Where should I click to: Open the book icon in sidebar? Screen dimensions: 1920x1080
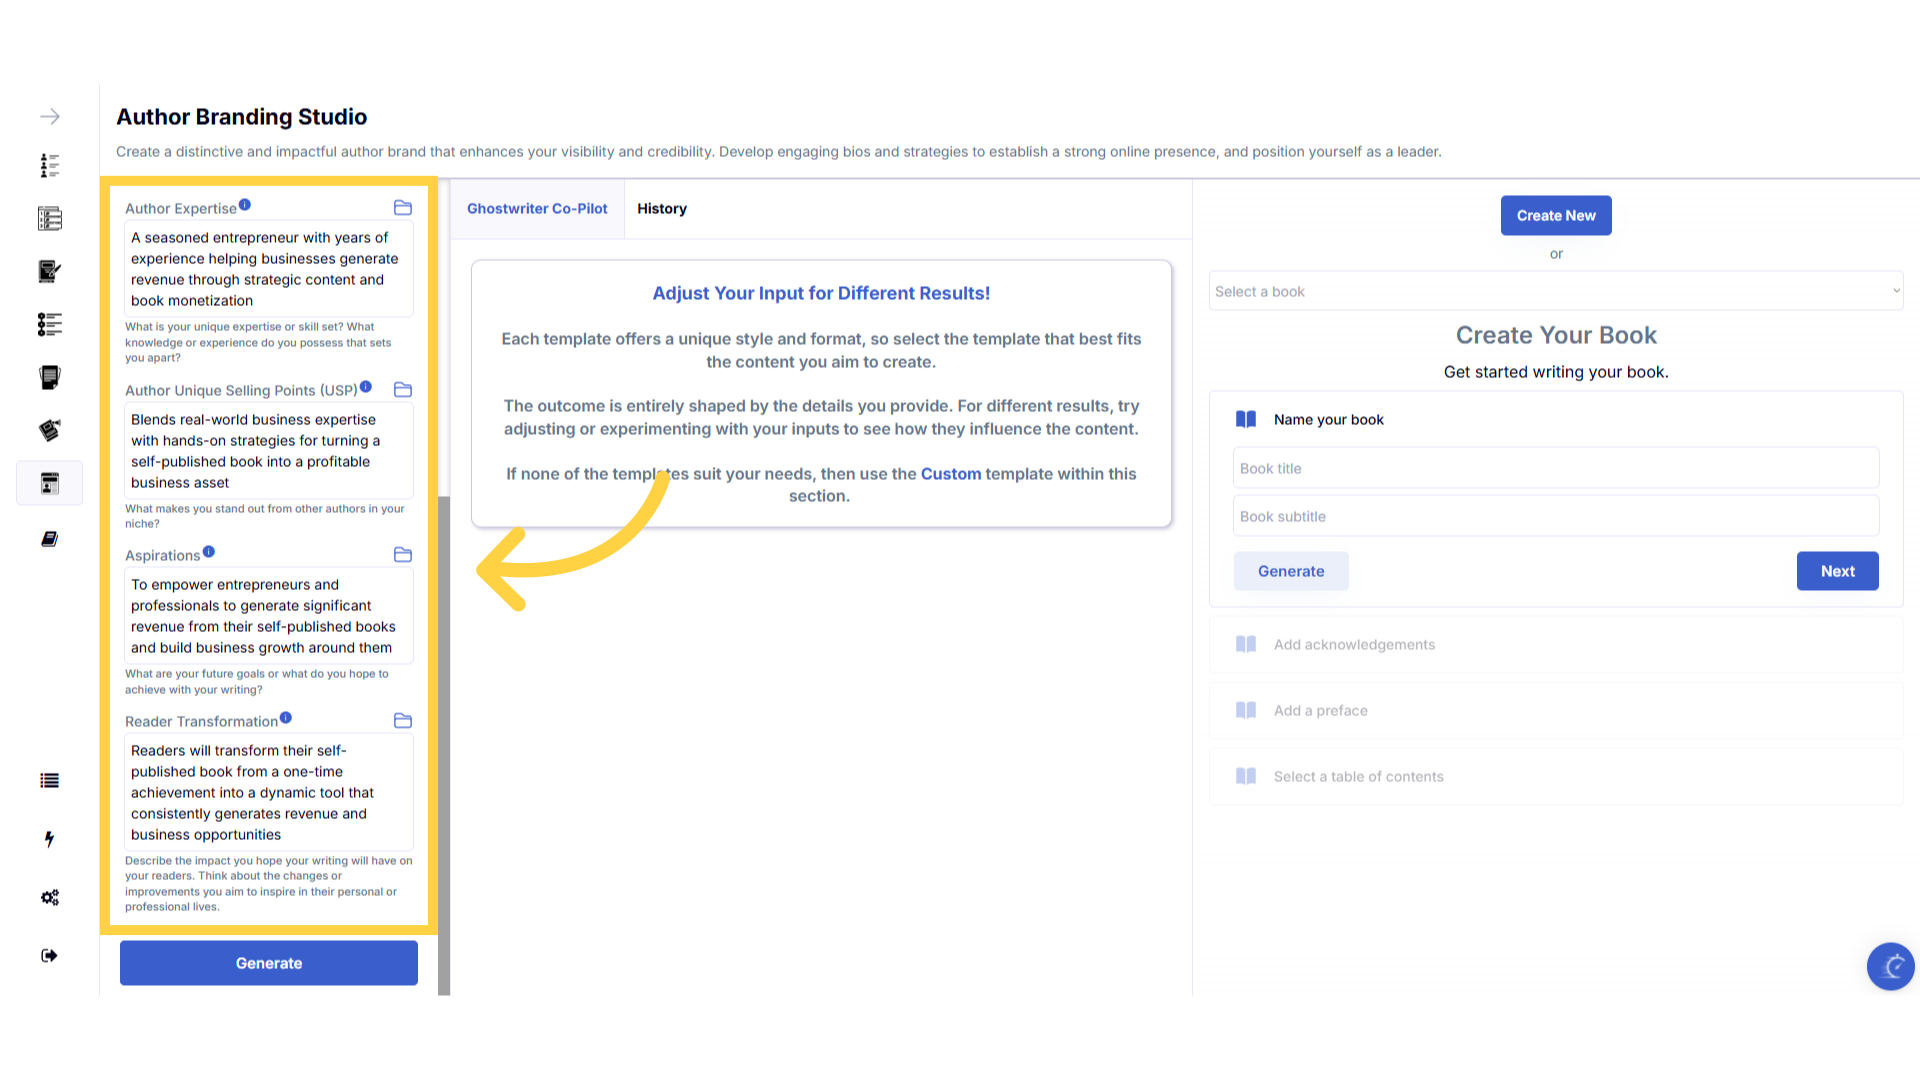pyautogui.click(x=50, y=539)
